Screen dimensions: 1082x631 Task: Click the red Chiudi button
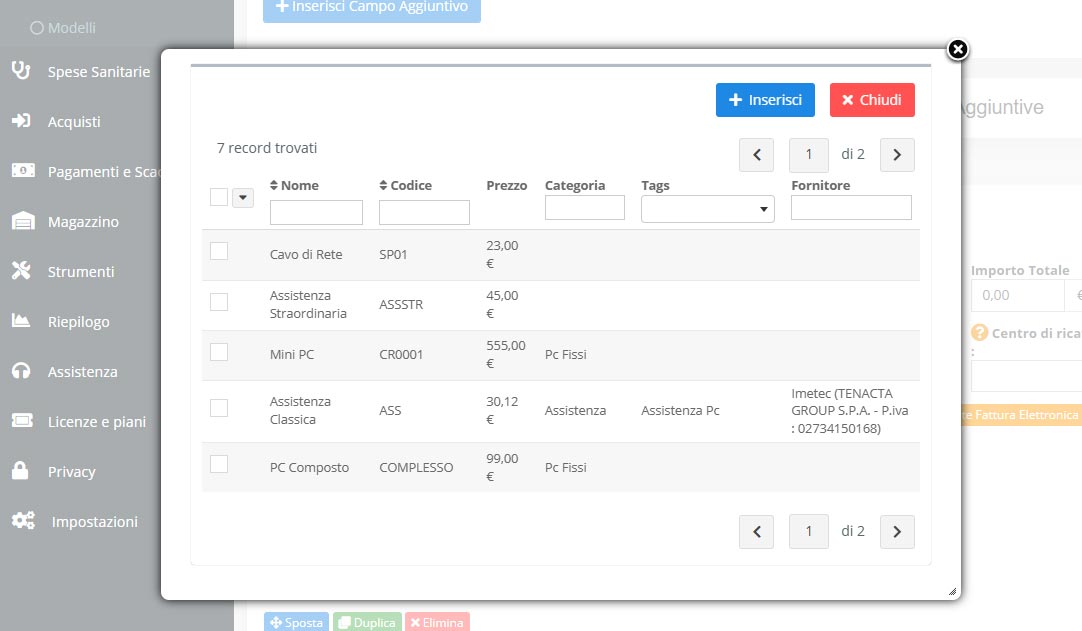pos(872,100)
